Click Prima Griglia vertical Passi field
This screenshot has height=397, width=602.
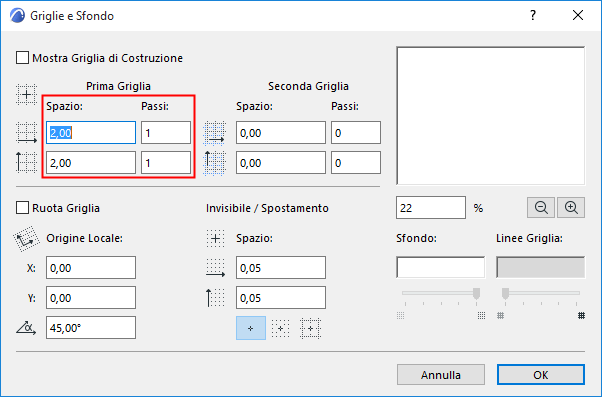pos(166,163)
